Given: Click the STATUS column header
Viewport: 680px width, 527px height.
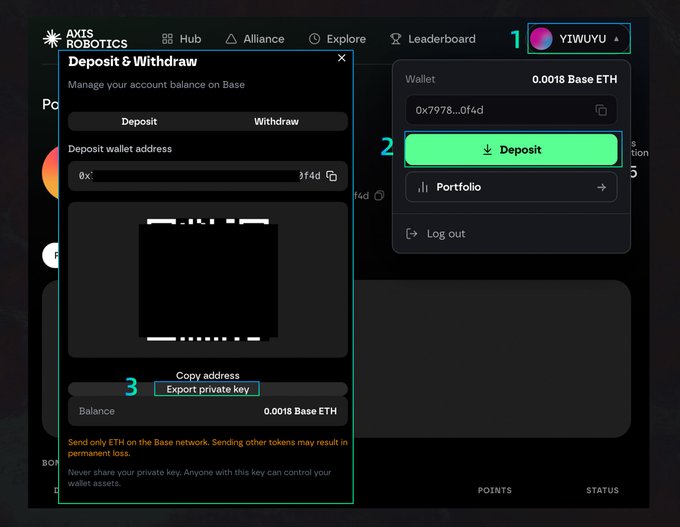Looking at the screenshot, I should pyautogui.click(x=602, y=490).
